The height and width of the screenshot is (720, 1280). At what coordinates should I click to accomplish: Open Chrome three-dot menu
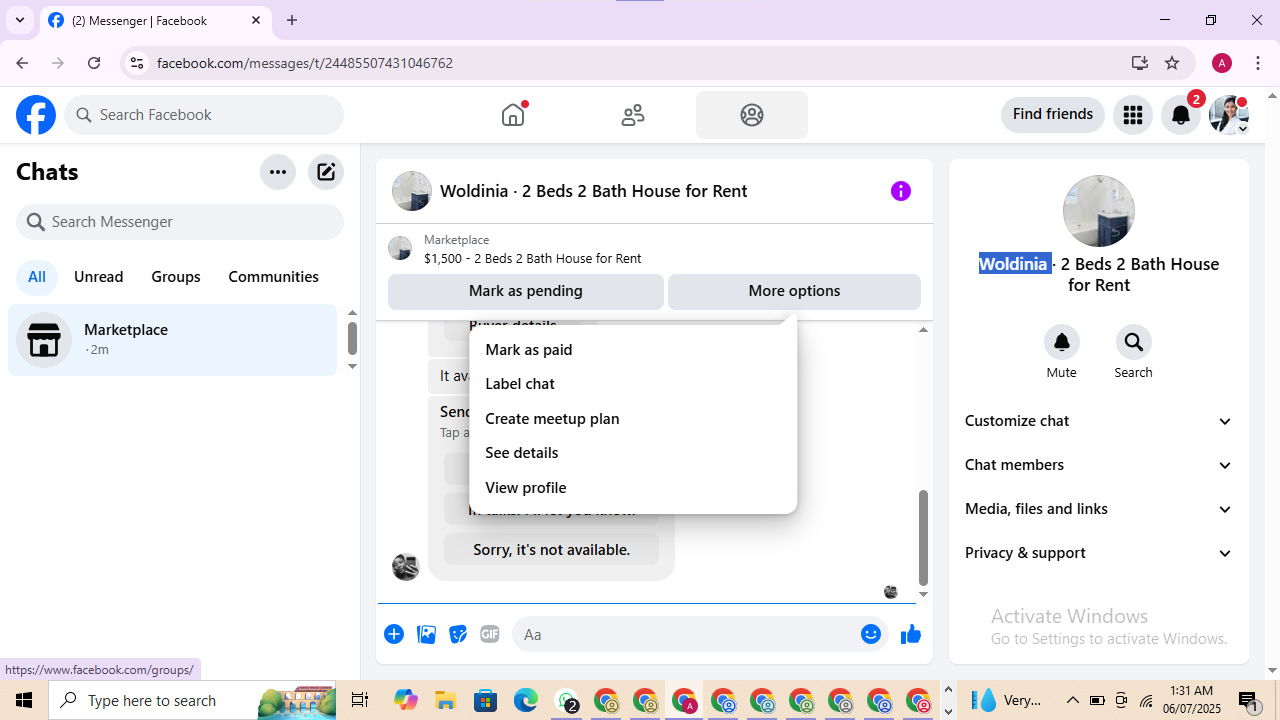pos(1258,63)
